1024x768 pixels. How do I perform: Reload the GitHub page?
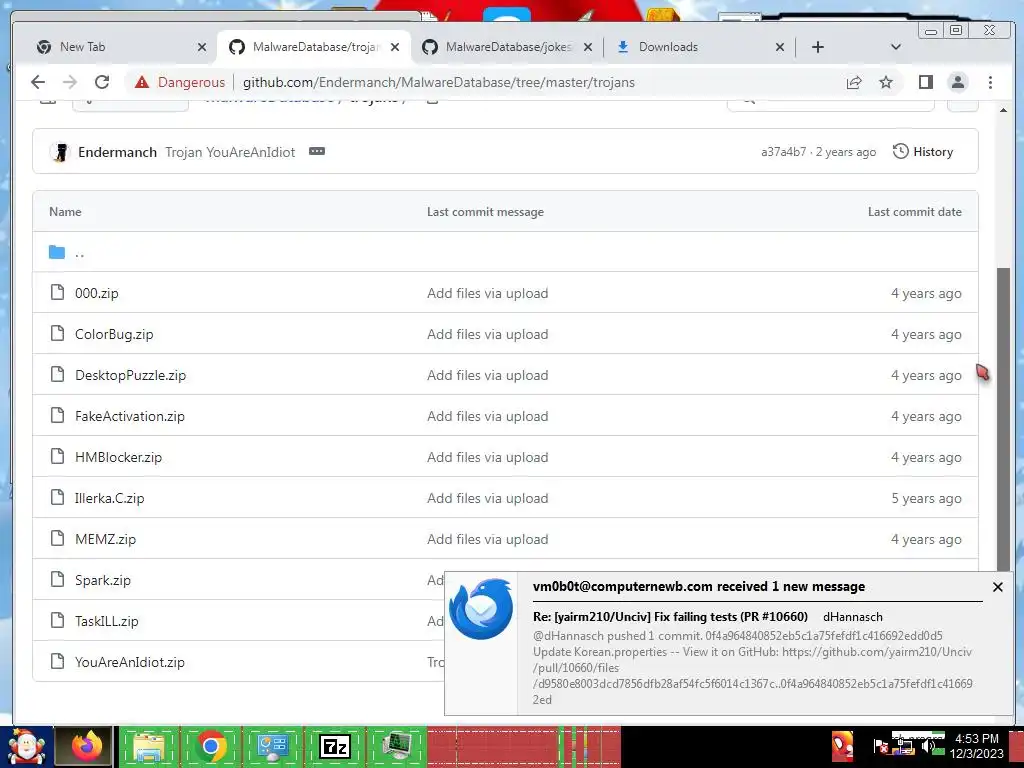tap(102, 82)
